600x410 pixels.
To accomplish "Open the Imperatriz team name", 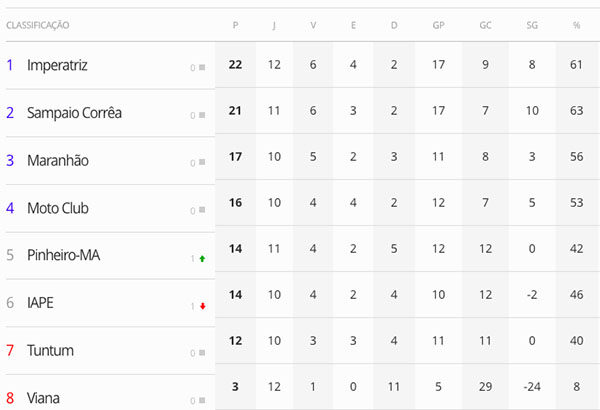I will coord(57,65).
